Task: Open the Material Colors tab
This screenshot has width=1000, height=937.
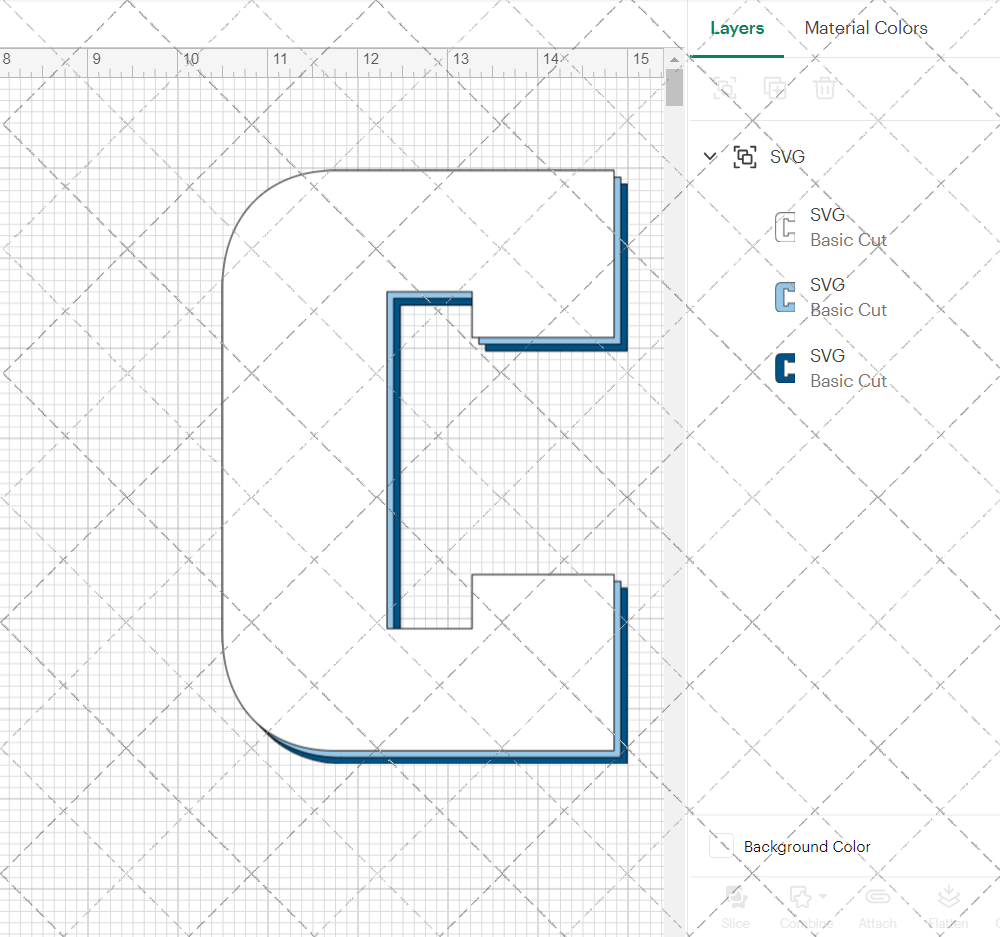Action: point(865,28)
